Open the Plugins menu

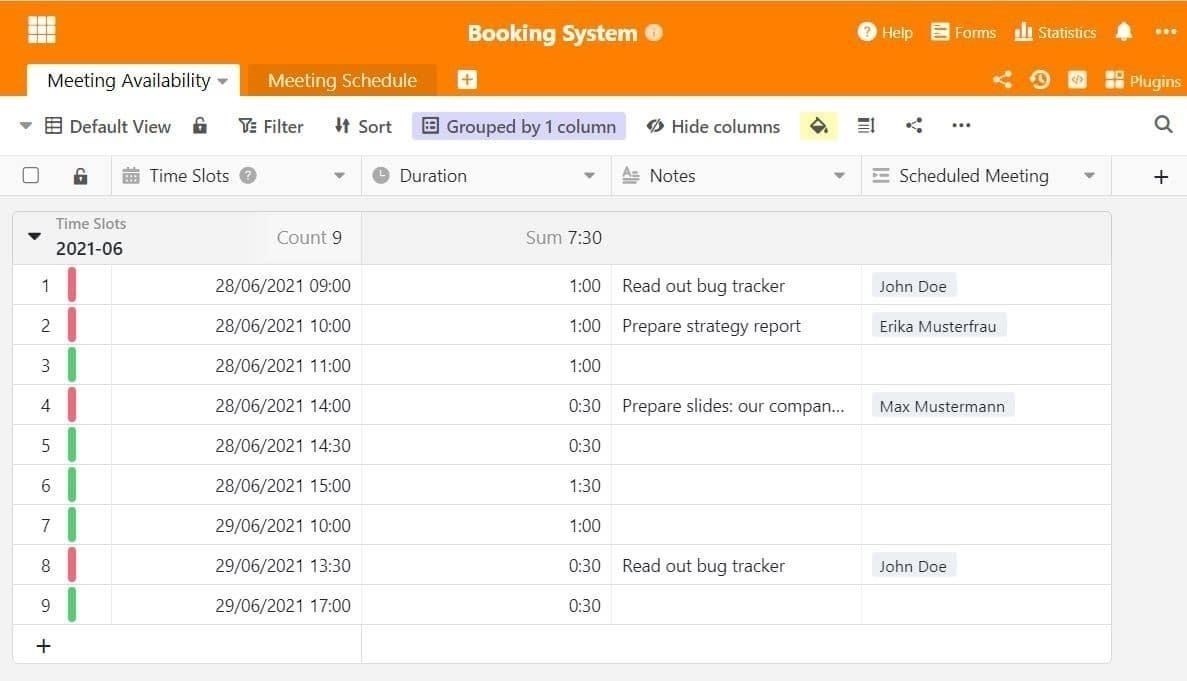[x=1142, y=80]
